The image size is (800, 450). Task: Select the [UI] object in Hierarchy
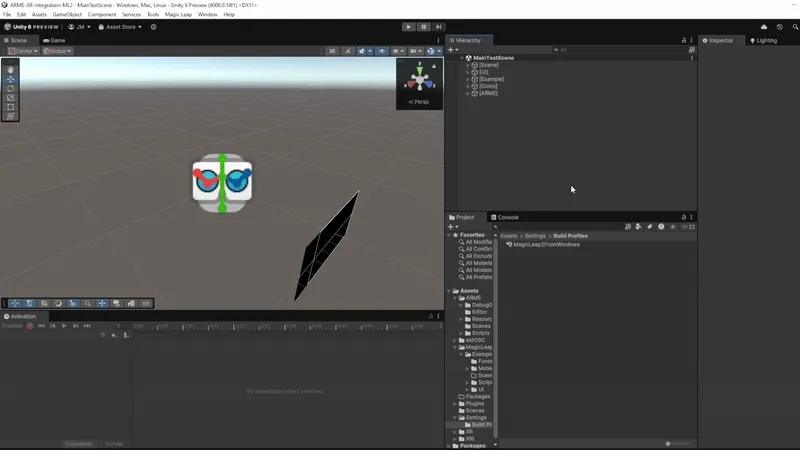point(484,72)
